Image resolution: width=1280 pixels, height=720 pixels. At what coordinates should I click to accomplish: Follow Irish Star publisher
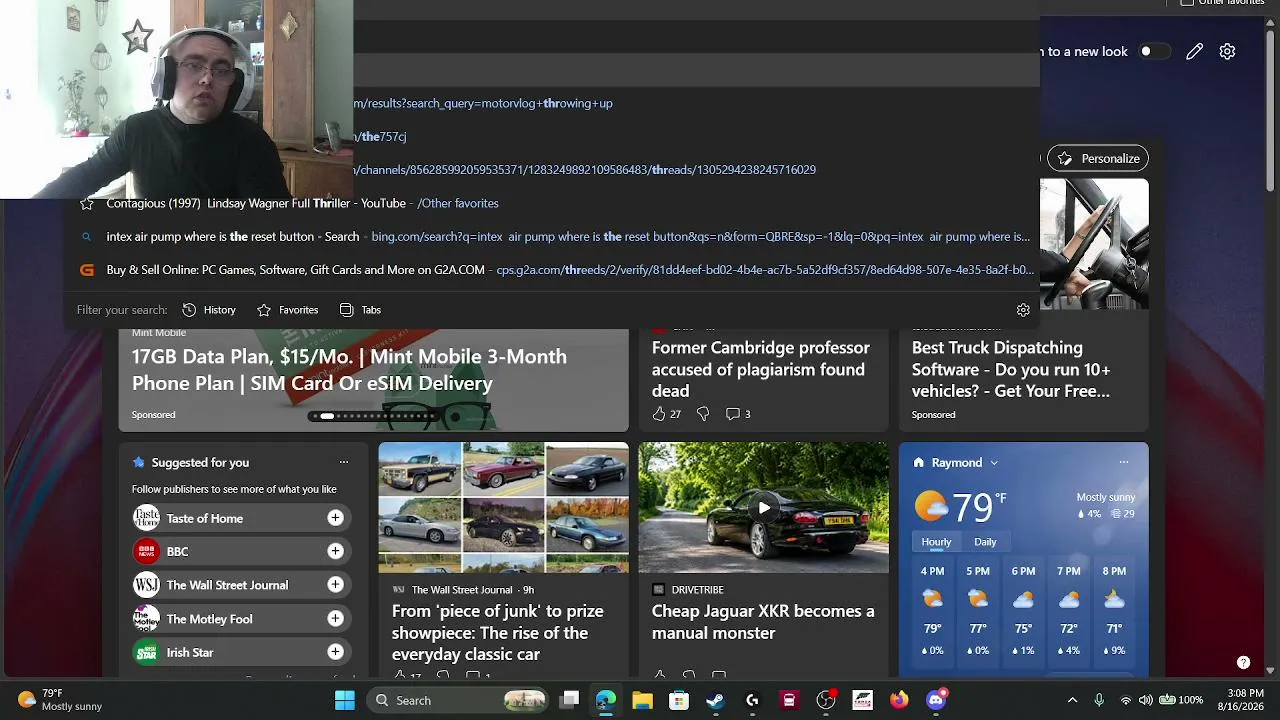335,652
